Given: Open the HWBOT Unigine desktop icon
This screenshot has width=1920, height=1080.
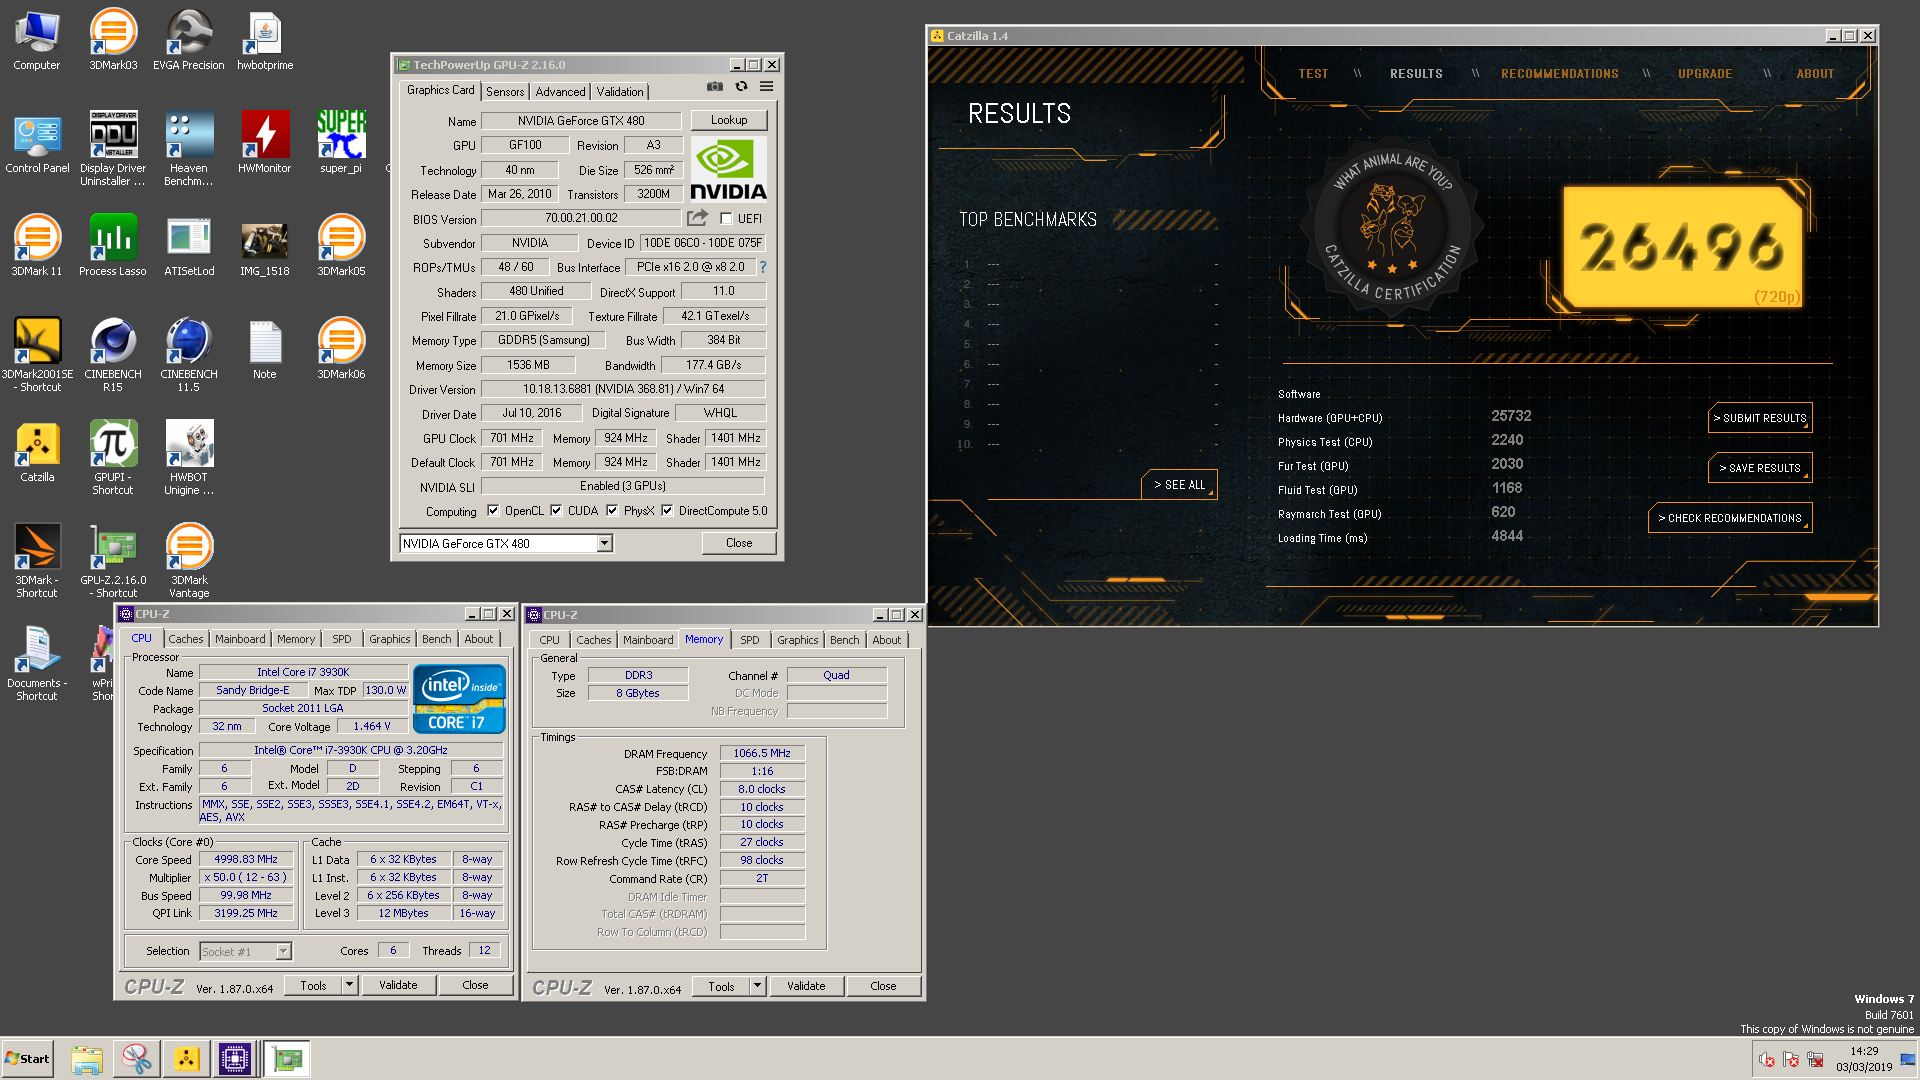Looking at the screenshot, I should tap(188, 457).
